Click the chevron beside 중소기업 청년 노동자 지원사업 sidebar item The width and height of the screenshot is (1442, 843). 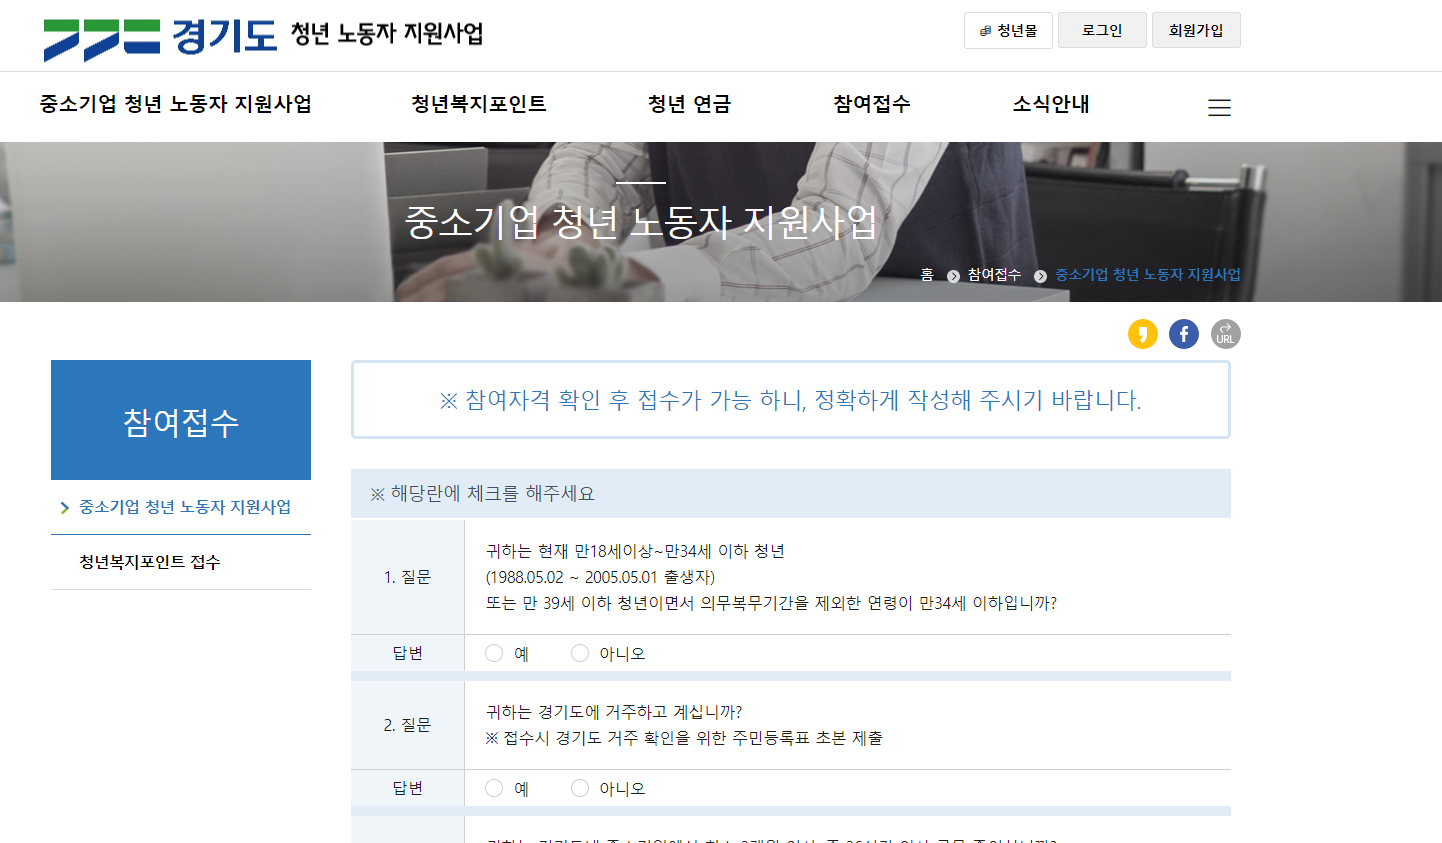pos(63,507)
